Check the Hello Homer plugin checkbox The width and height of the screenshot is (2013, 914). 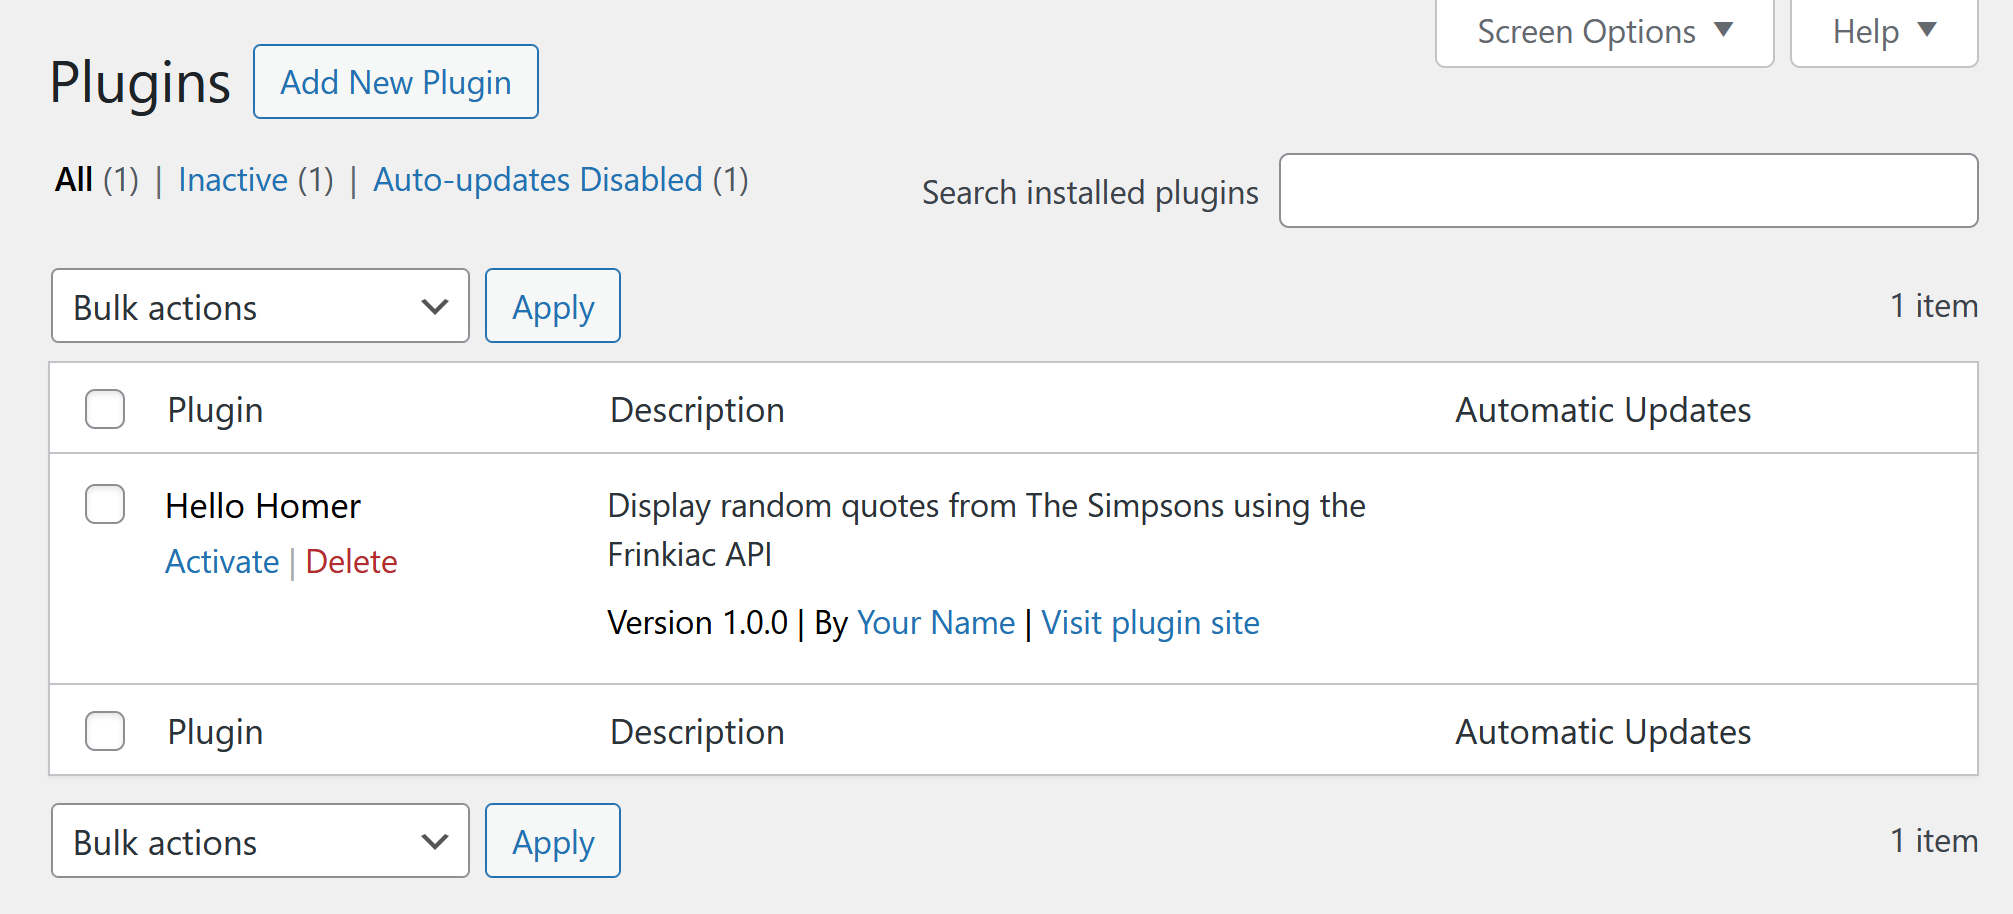(x=104, y=505)
